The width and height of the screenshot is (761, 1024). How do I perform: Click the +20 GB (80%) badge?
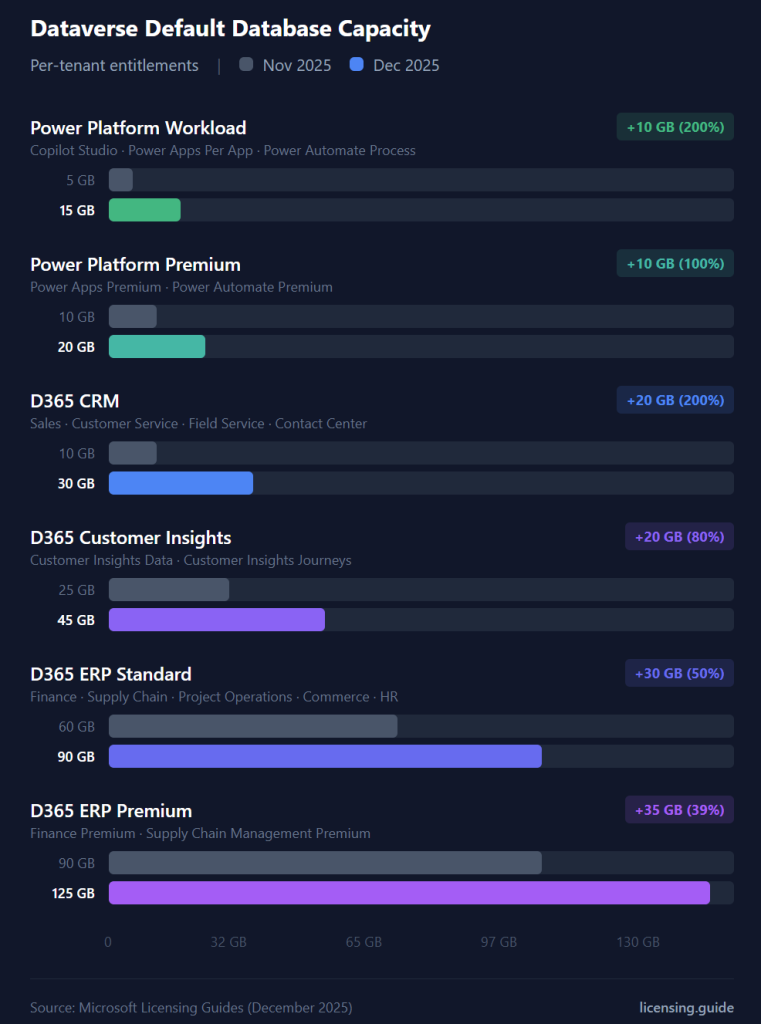[x=679, y=537]
